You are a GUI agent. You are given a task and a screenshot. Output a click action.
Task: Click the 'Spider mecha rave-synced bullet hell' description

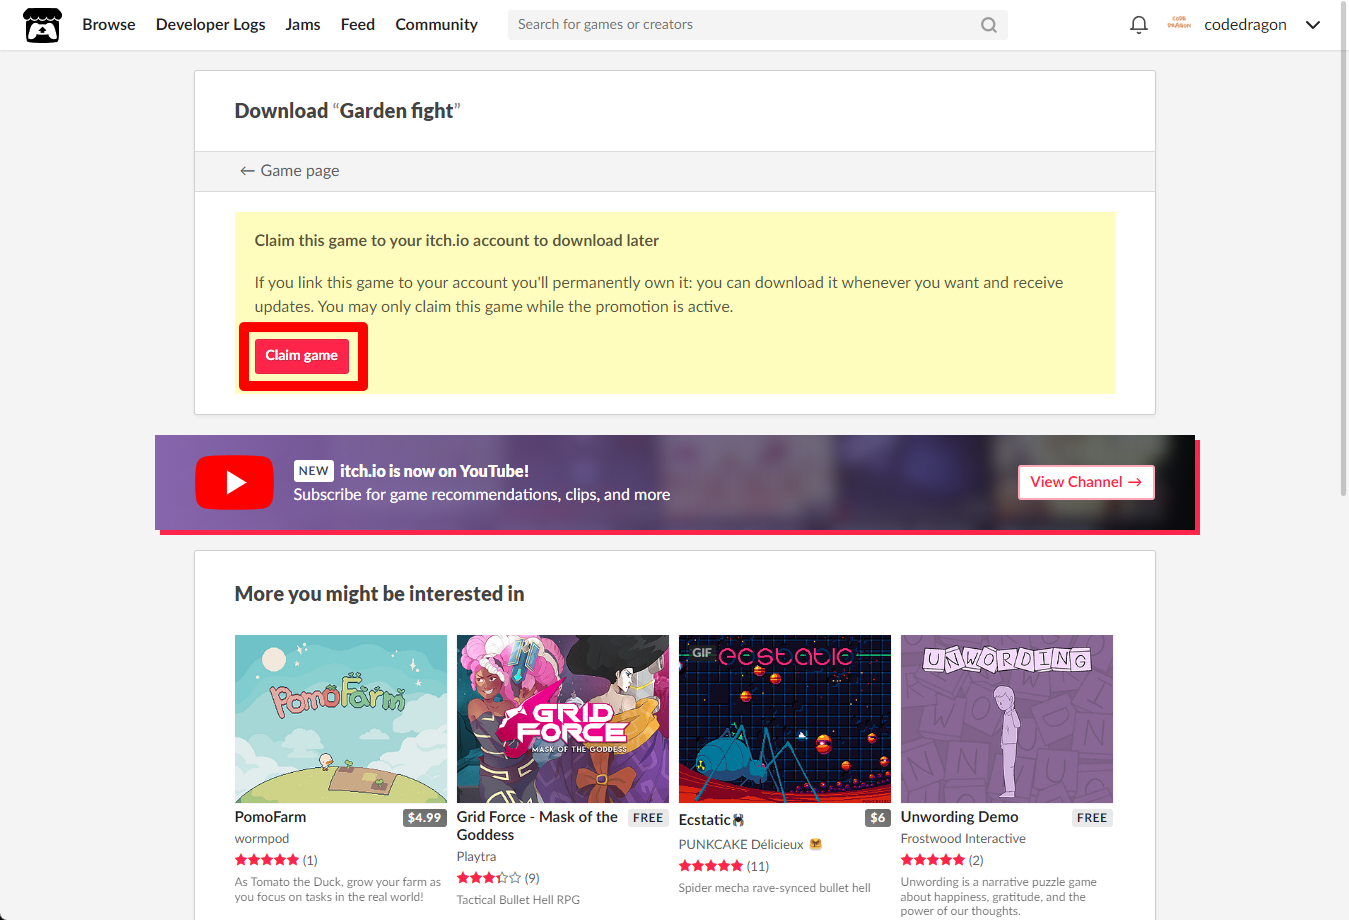pos(775,888)
